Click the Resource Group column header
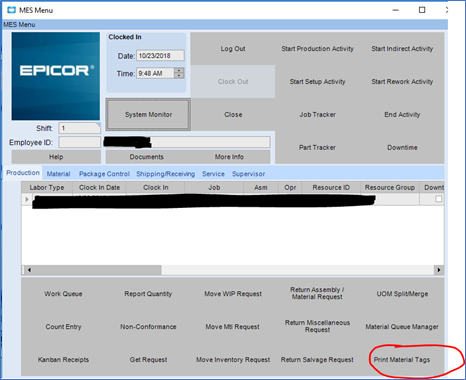The height and width of the screenshot is (380, 466). 390,187
